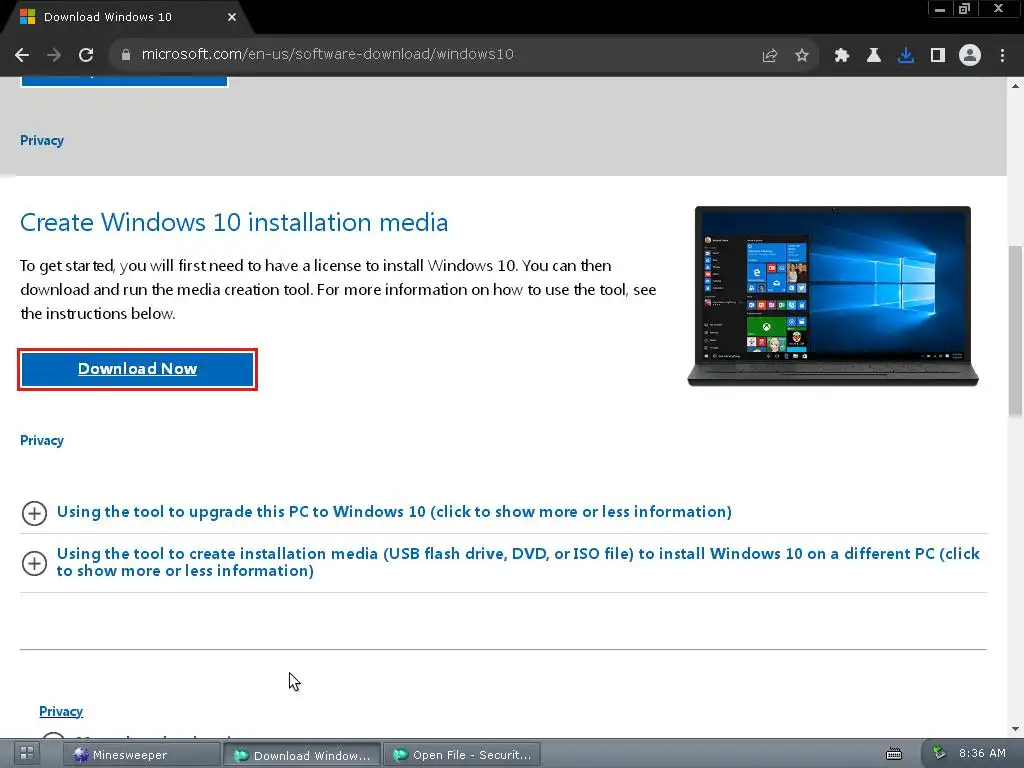Open the Extensions puzzle icon
The image size is (1024, 768).
842,56
